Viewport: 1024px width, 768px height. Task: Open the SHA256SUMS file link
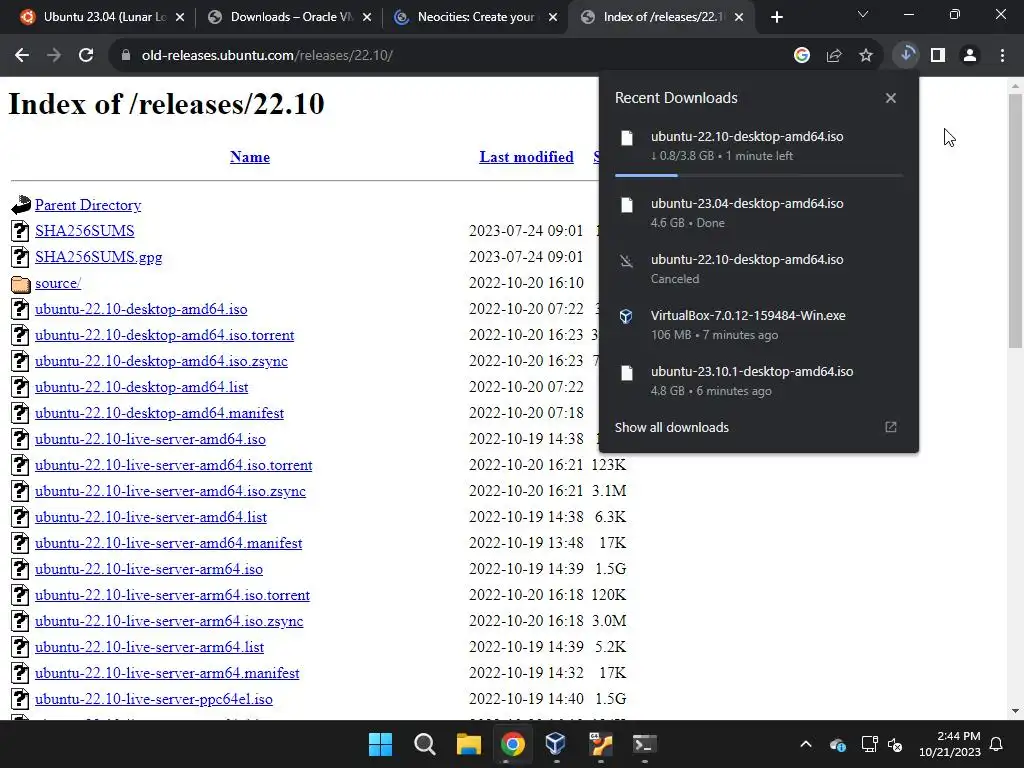[x=84, y=231]
